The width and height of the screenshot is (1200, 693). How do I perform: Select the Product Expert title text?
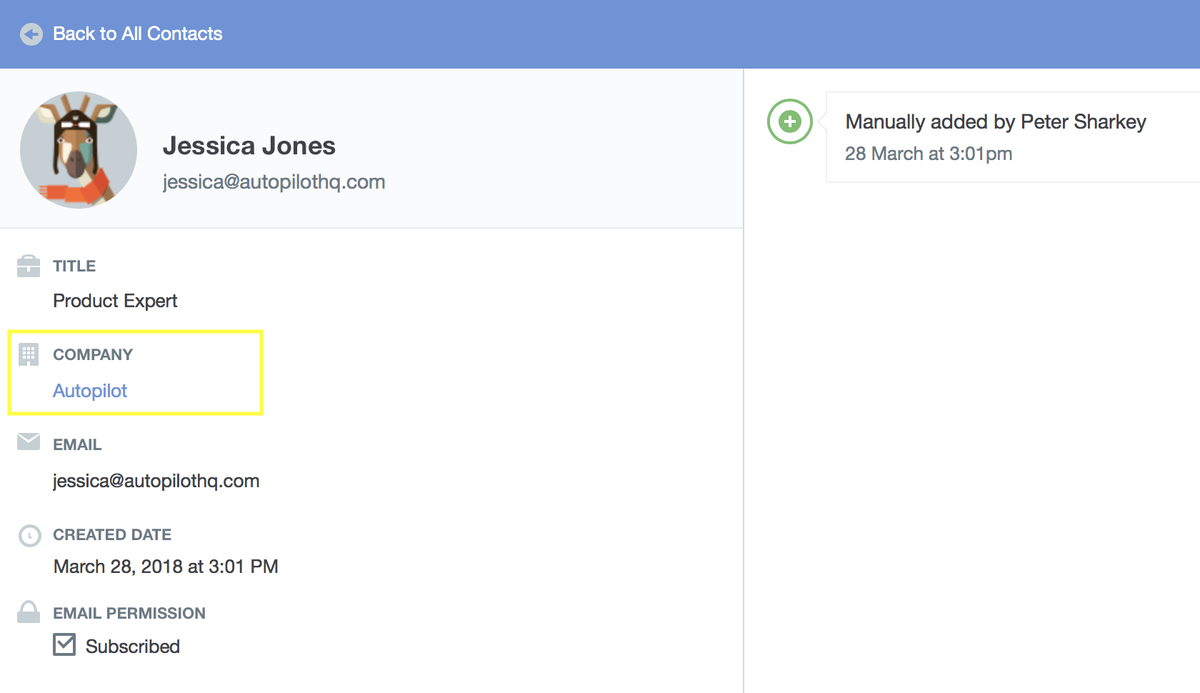[115, 300]
